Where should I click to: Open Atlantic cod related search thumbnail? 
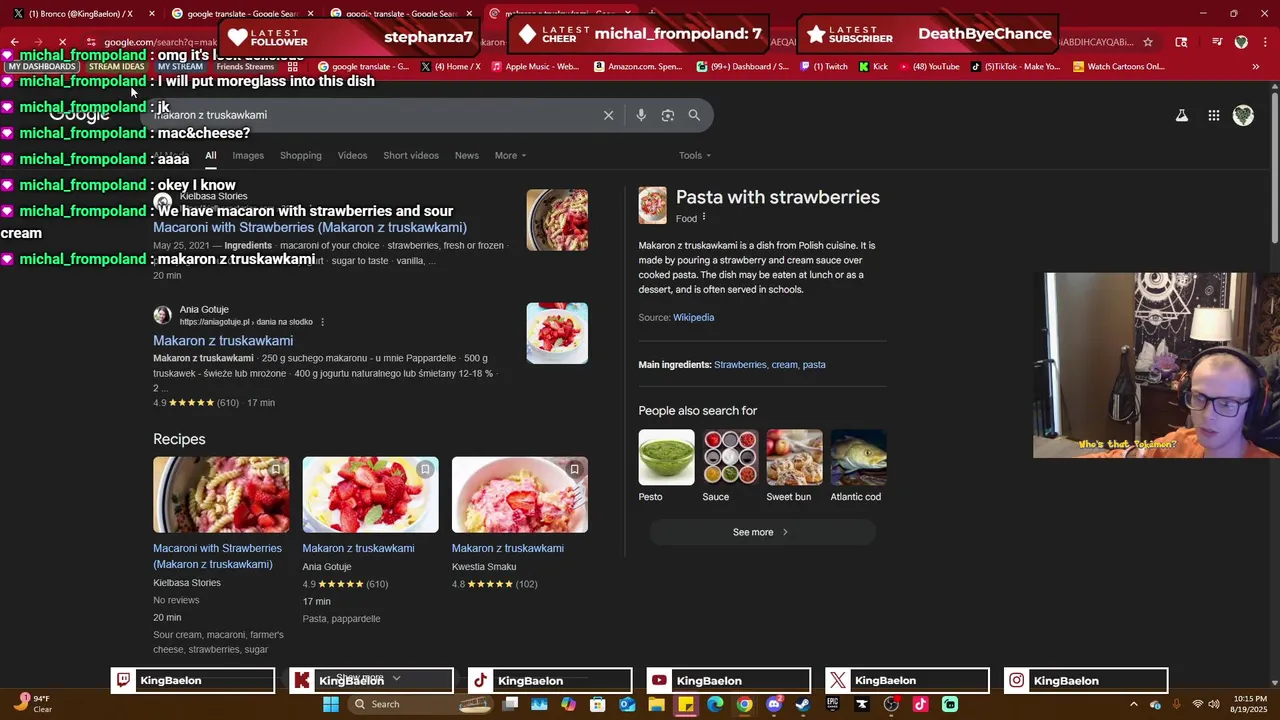click(858, 457)
